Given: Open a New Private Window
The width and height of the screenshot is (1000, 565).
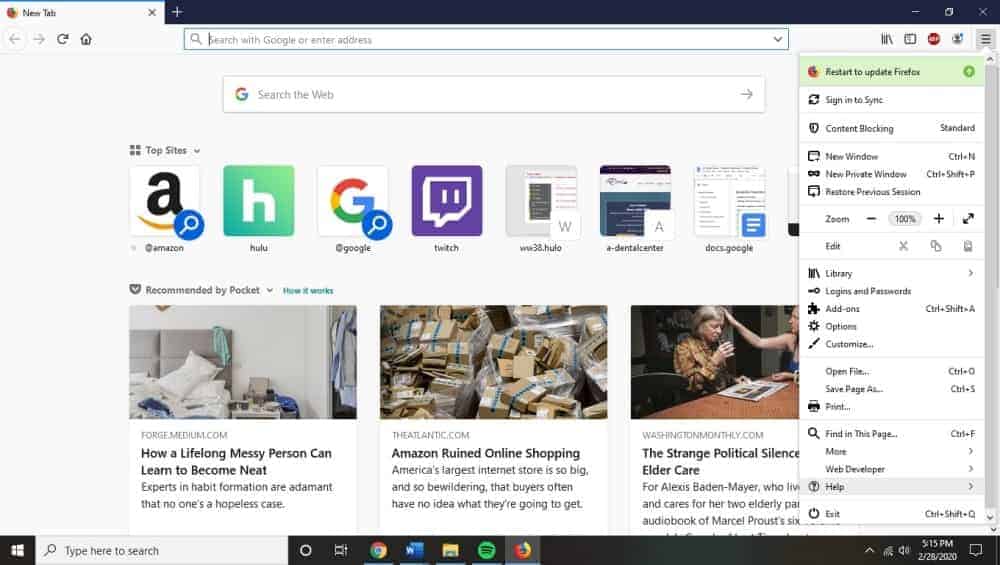Looking at the screenshot, I should coord(892,174).
